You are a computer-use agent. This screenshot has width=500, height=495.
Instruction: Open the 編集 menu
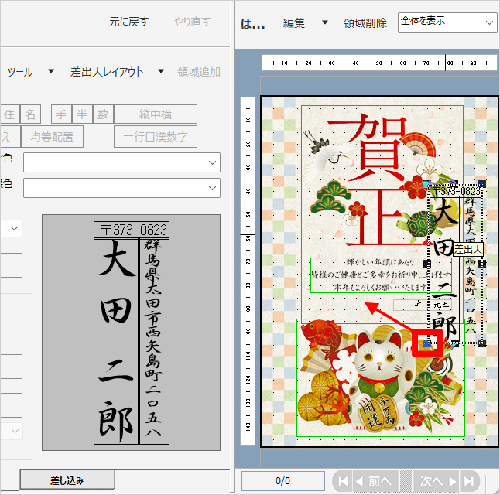[x=294, y=23]
